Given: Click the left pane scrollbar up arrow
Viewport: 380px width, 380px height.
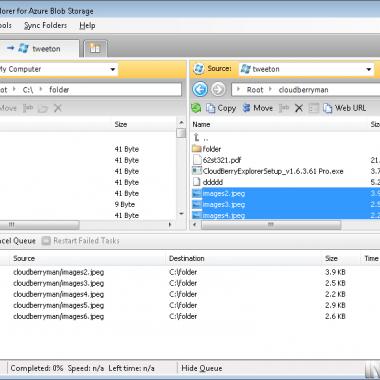Looking at the screenshot, I should coord(181,123).
